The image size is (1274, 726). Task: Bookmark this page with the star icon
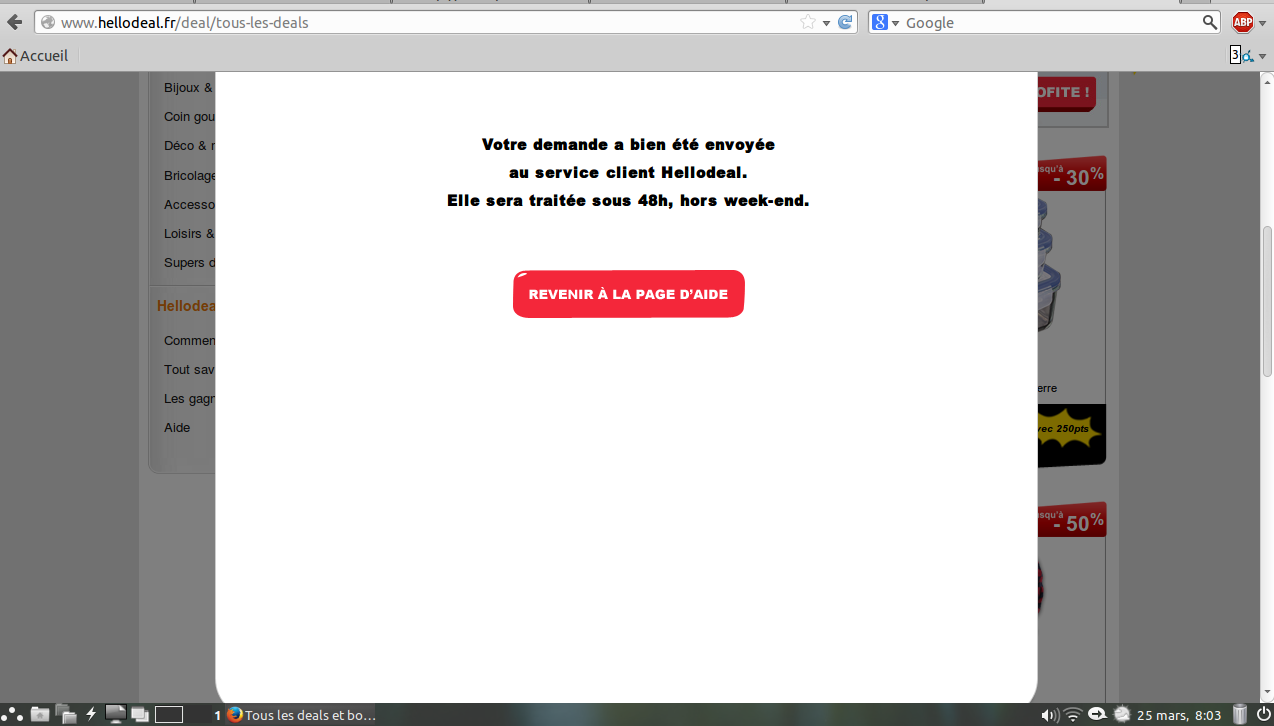(808, 22)
